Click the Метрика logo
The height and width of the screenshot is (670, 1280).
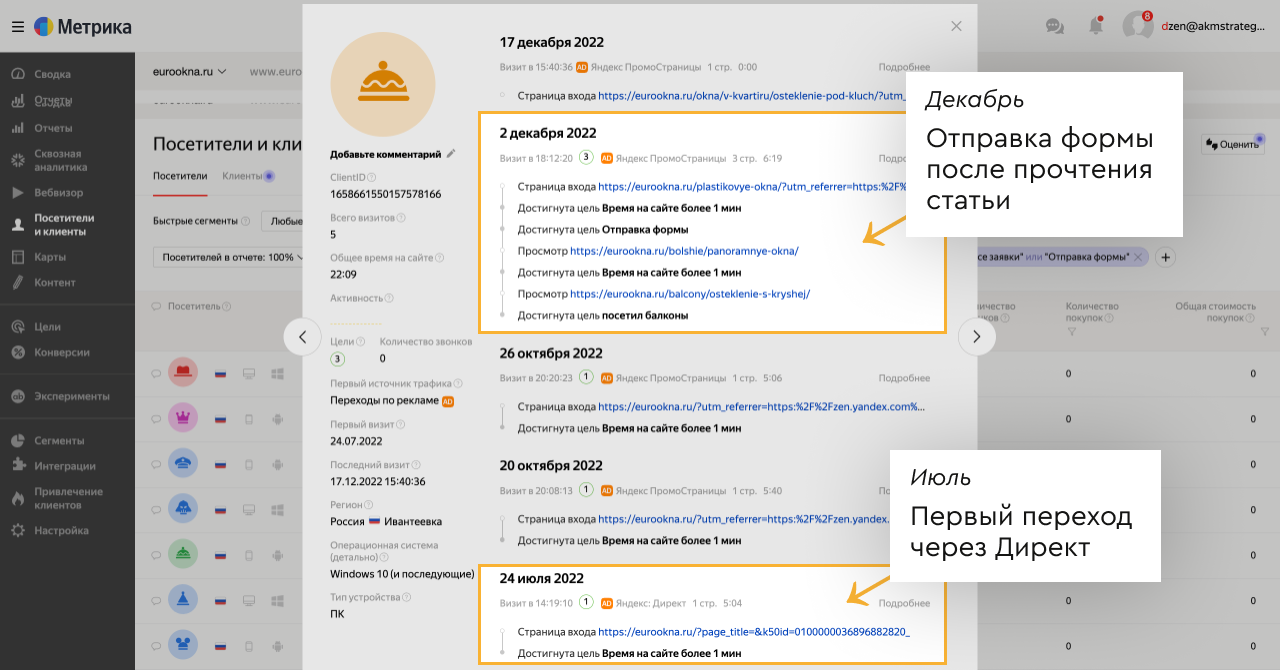83,27
